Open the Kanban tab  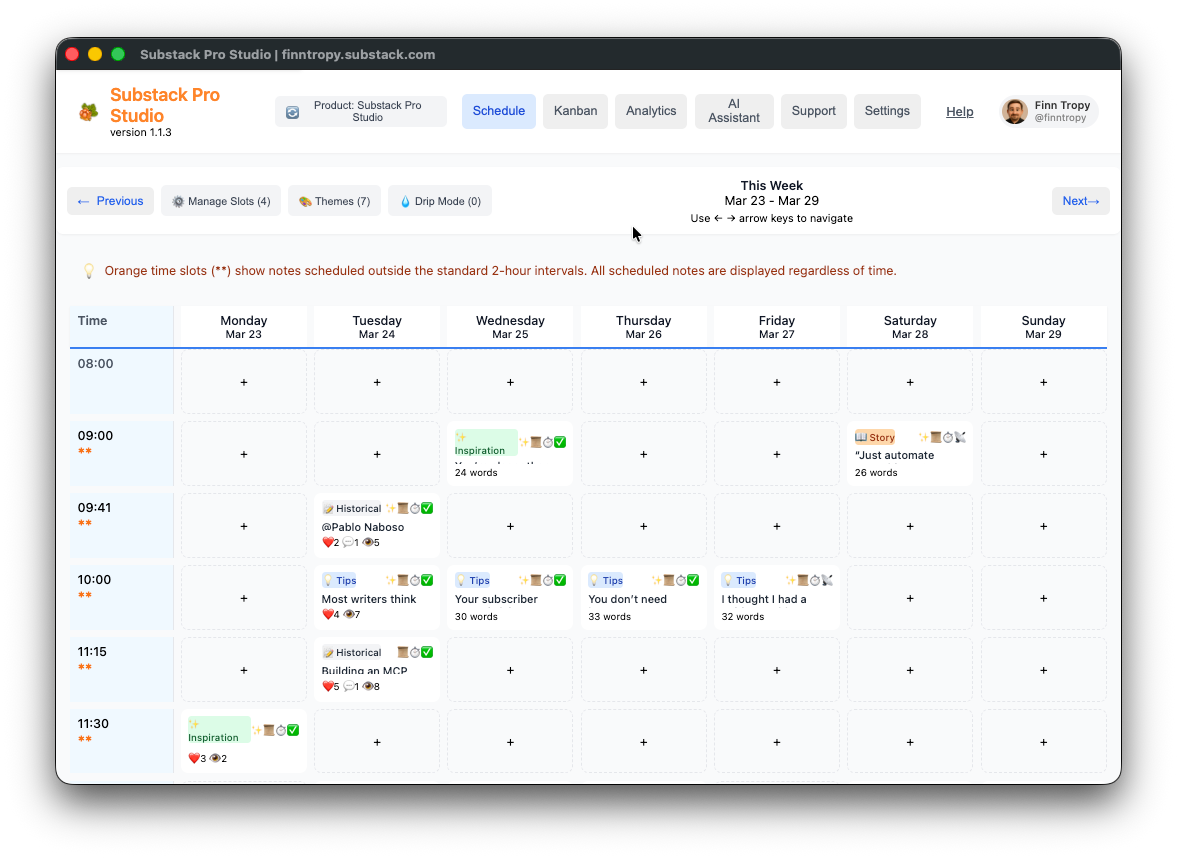(575, 112)
